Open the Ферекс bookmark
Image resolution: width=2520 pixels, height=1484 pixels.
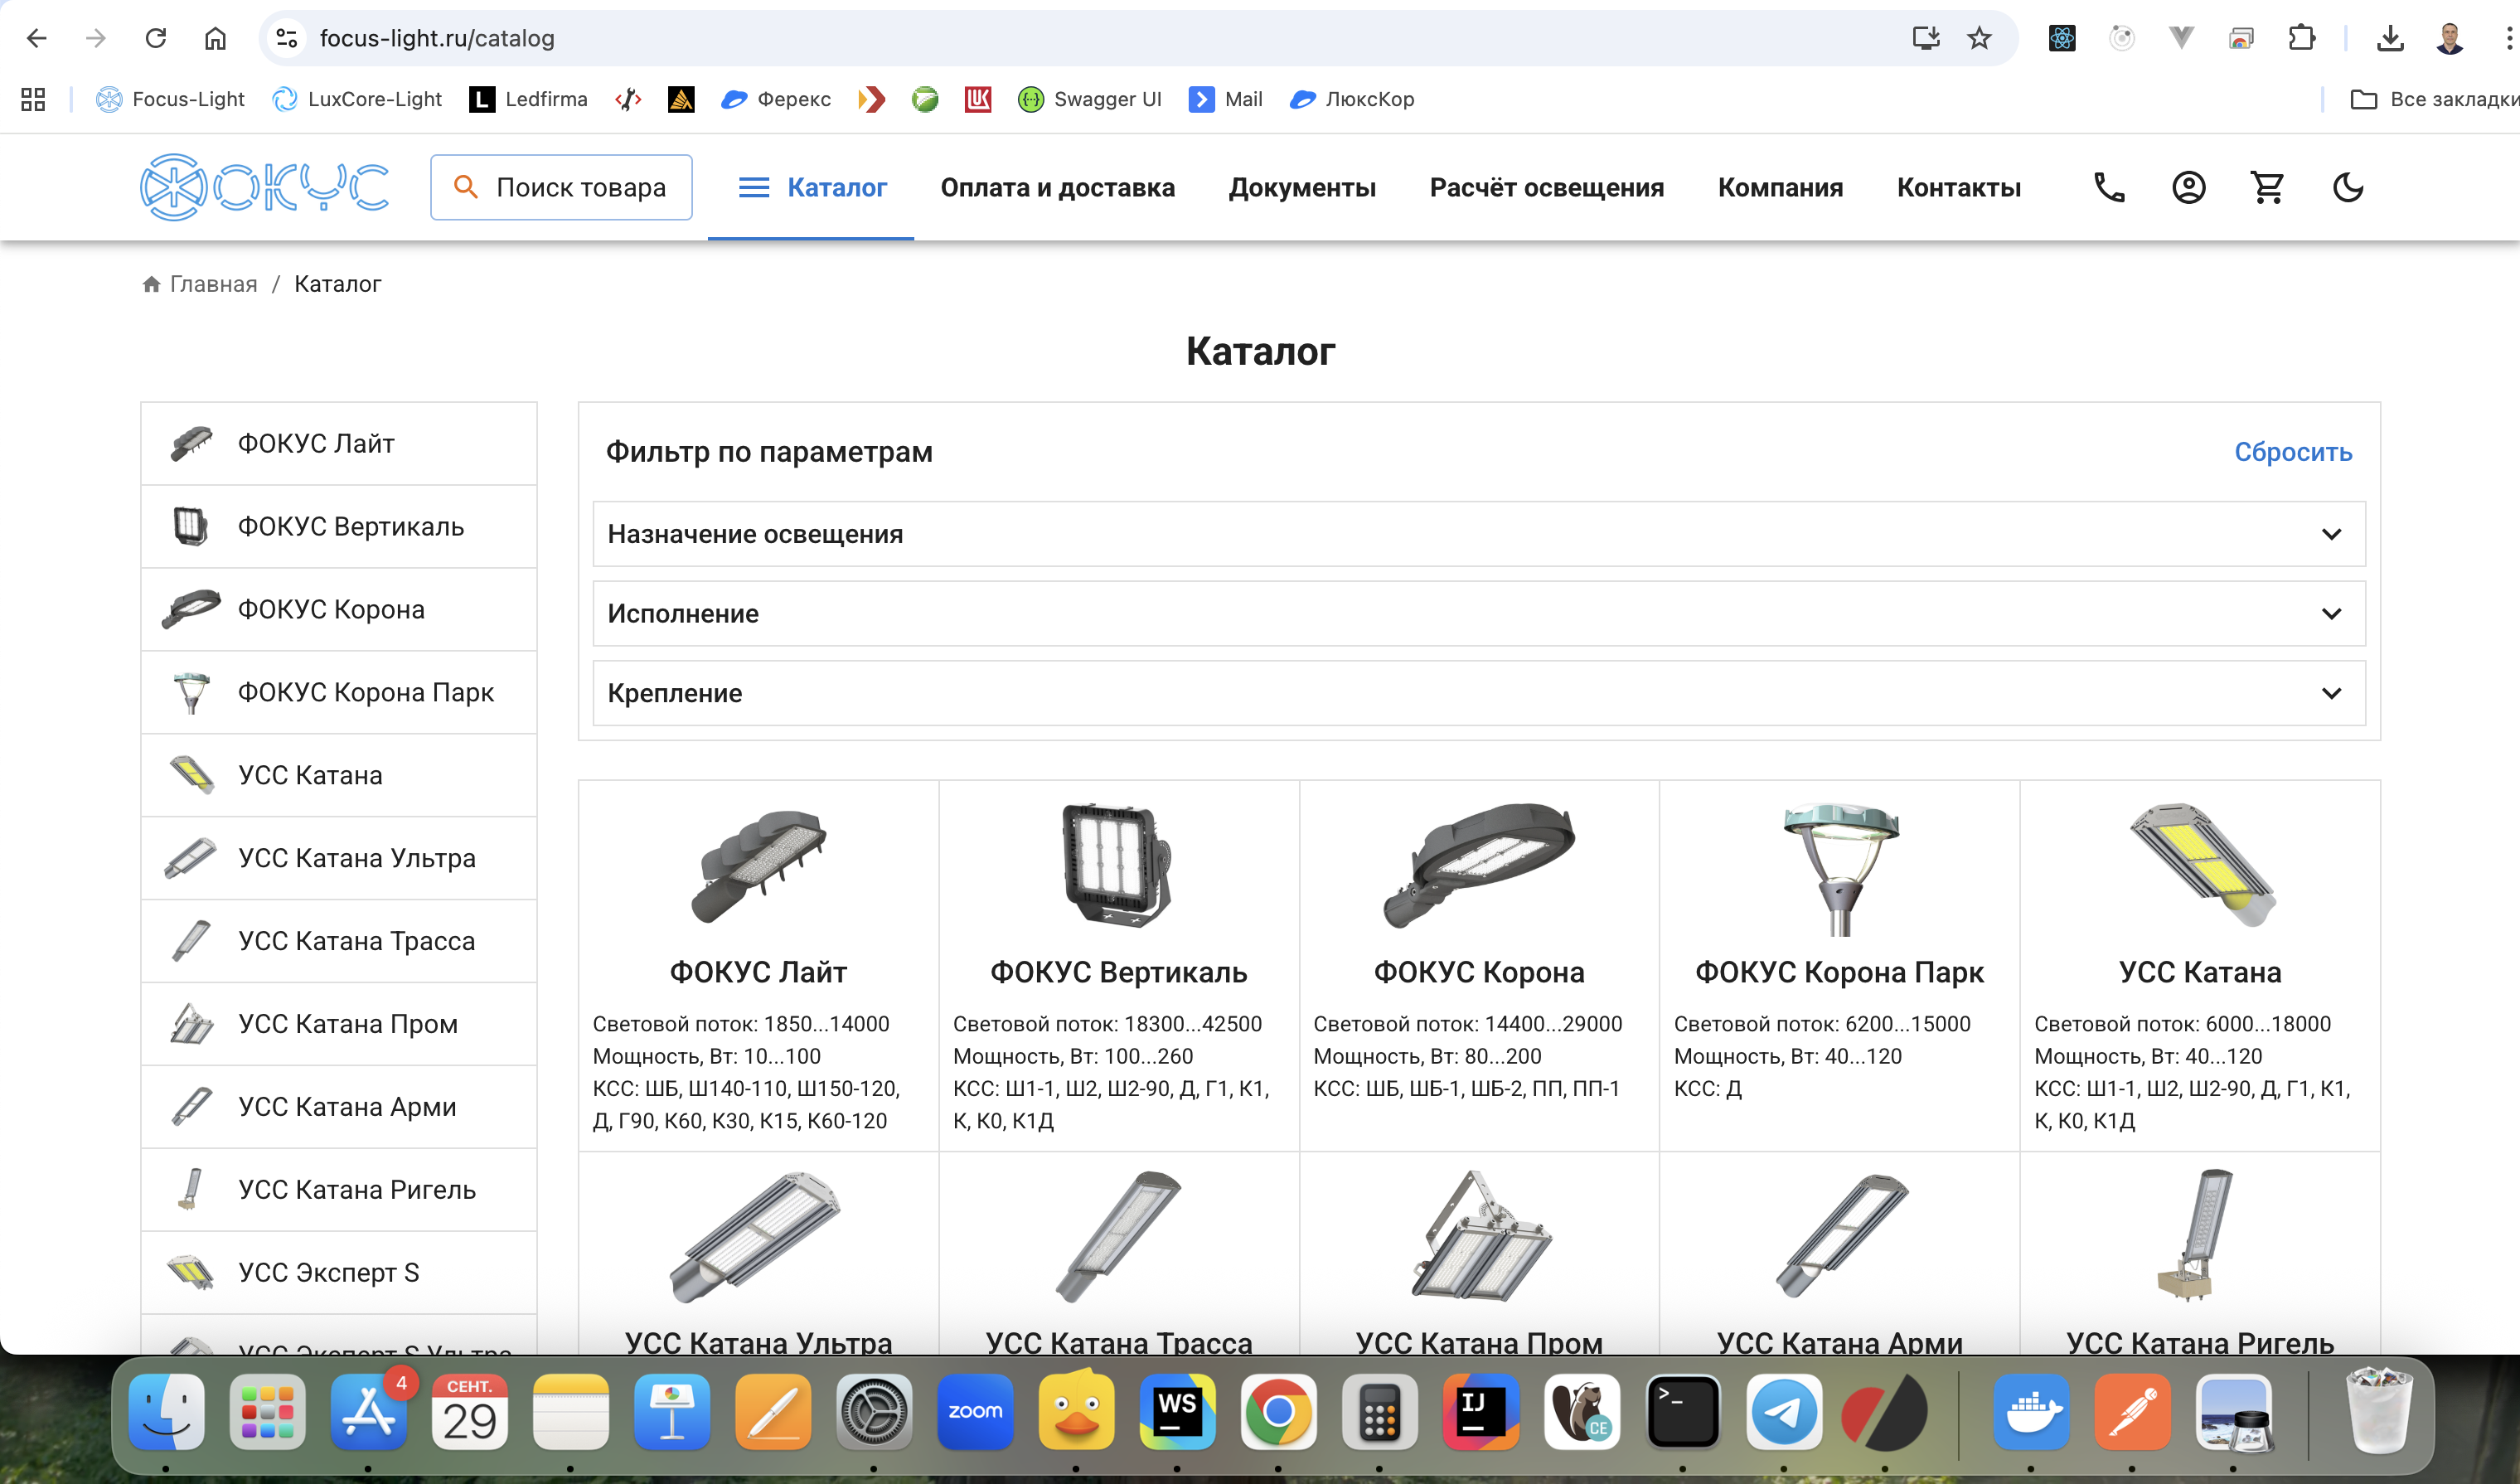[776, 99]
